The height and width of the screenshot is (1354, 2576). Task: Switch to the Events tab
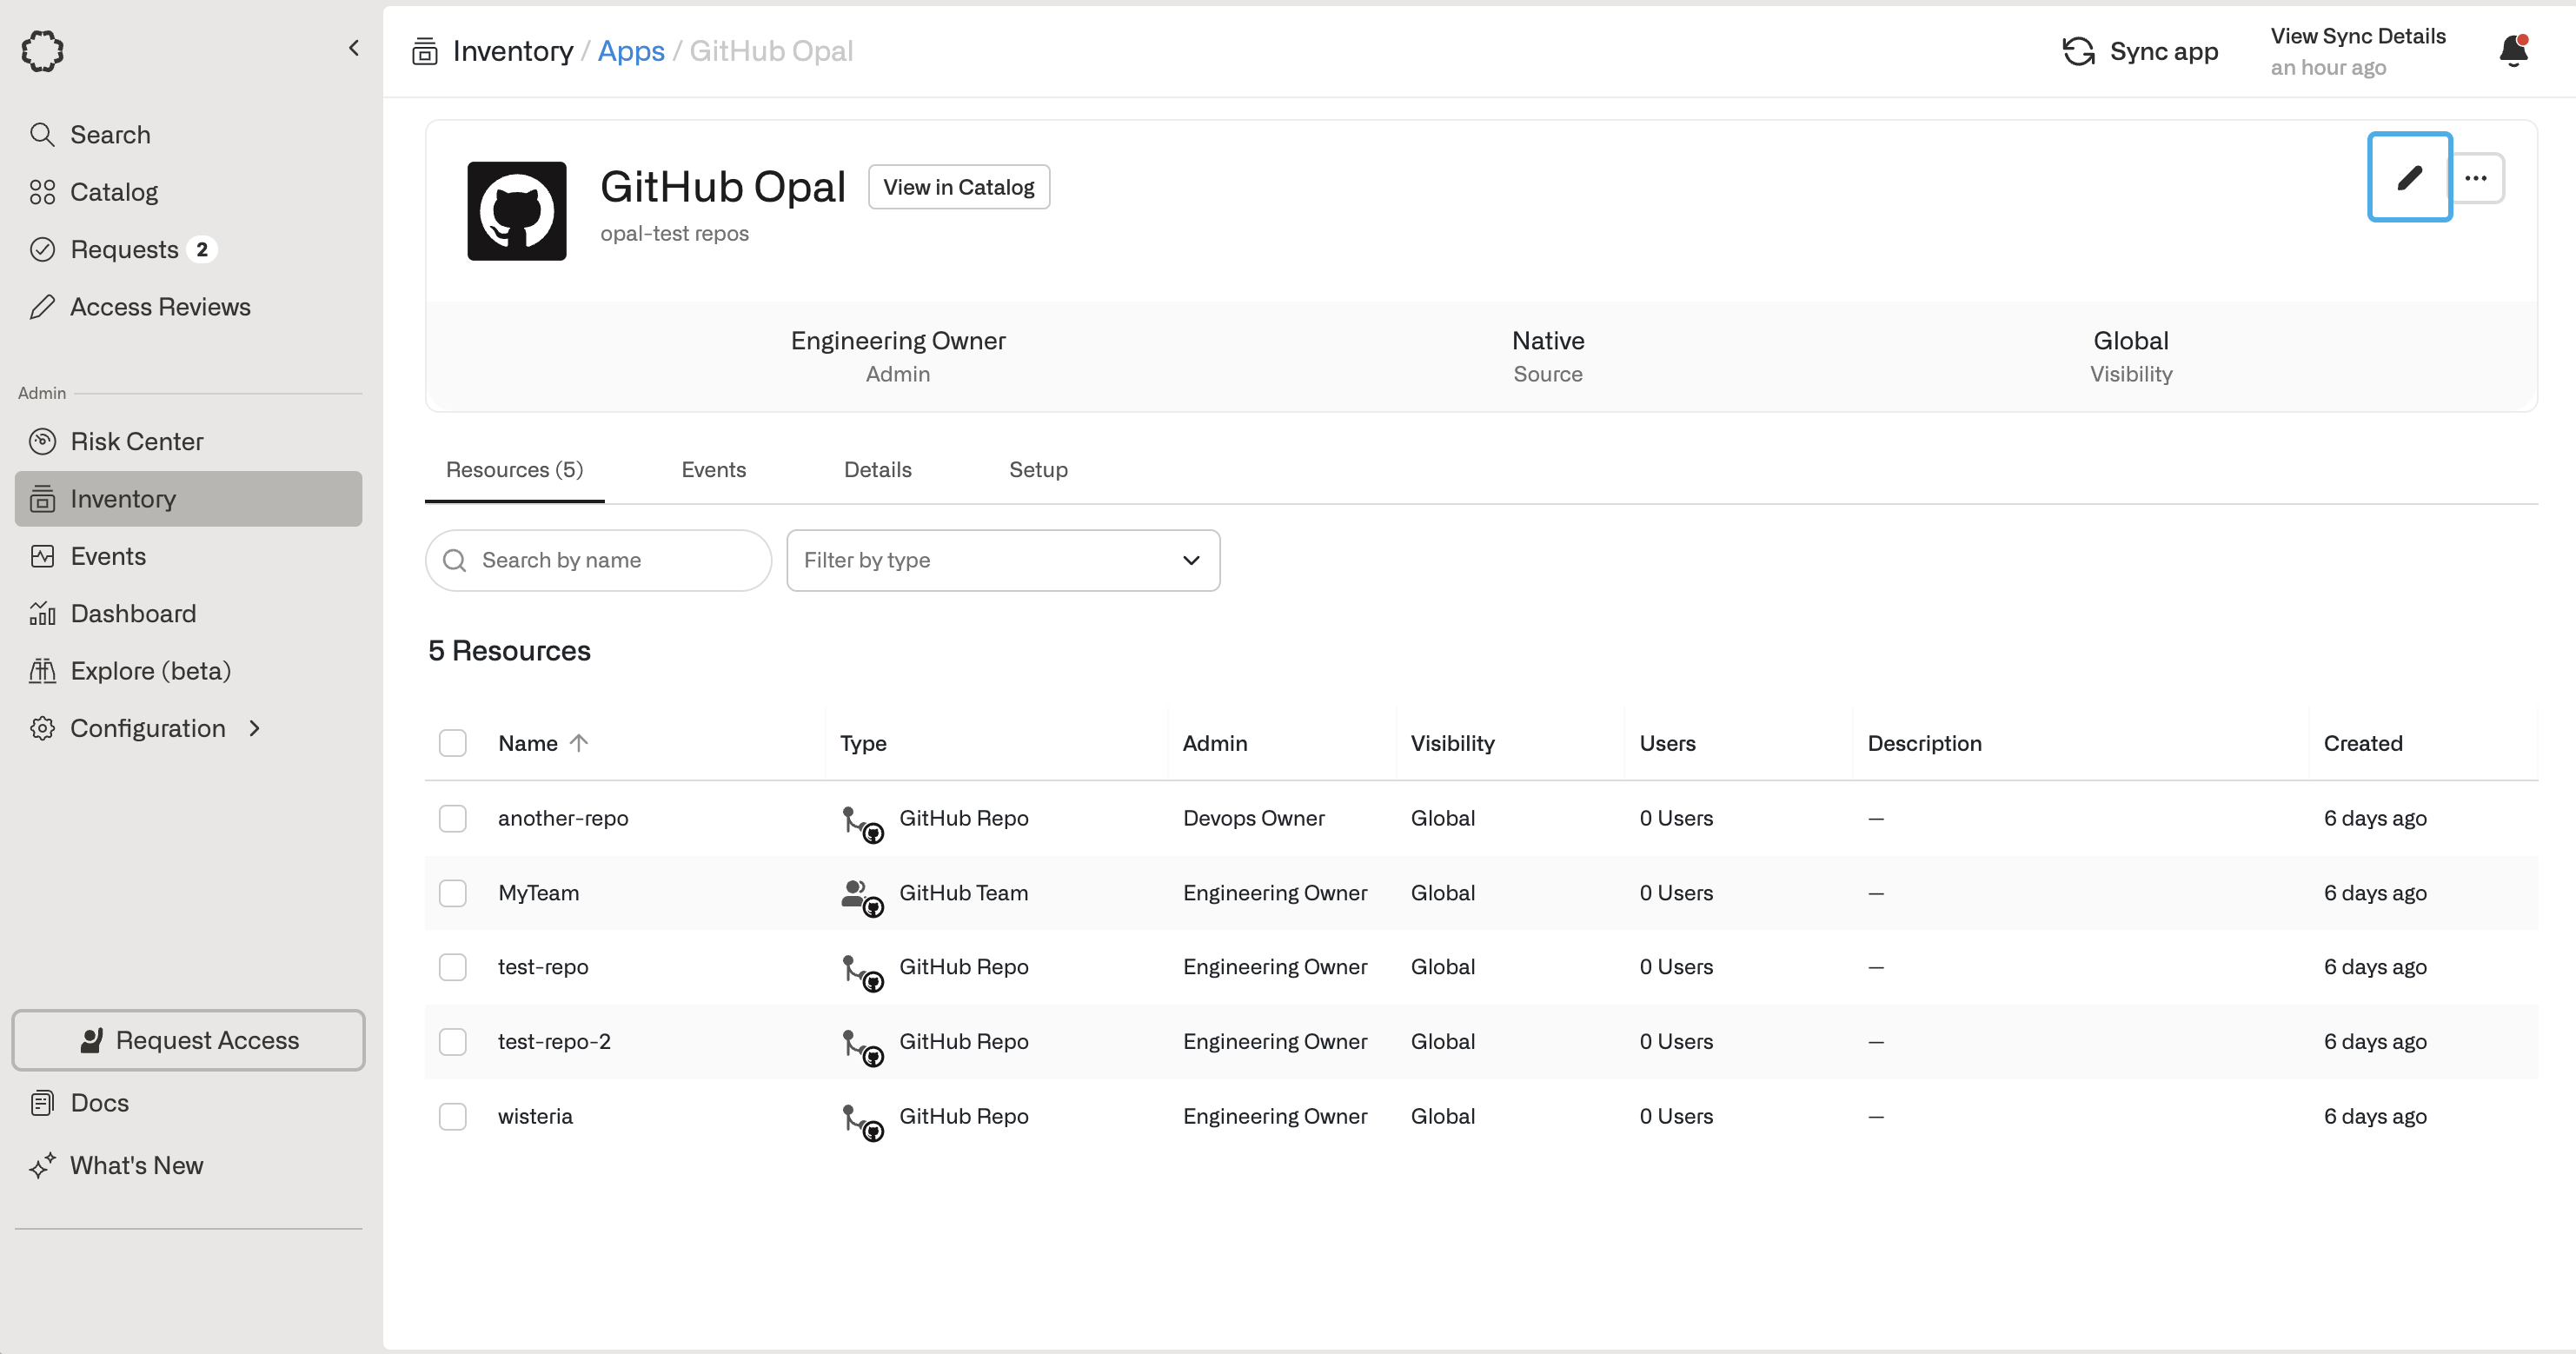coord(713,470)
